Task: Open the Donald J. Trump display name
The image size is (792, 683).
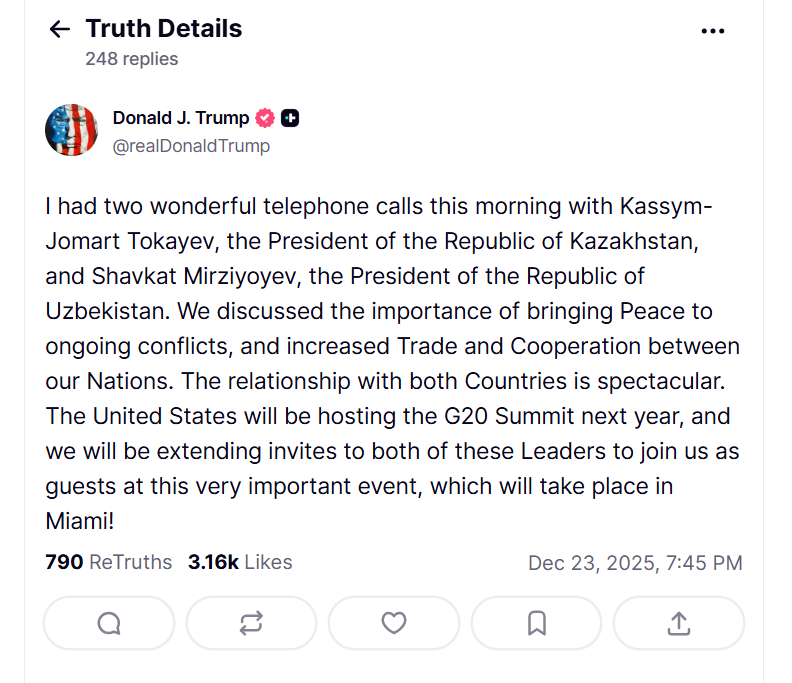Action: pyautogui.click(x=181, y=118)
